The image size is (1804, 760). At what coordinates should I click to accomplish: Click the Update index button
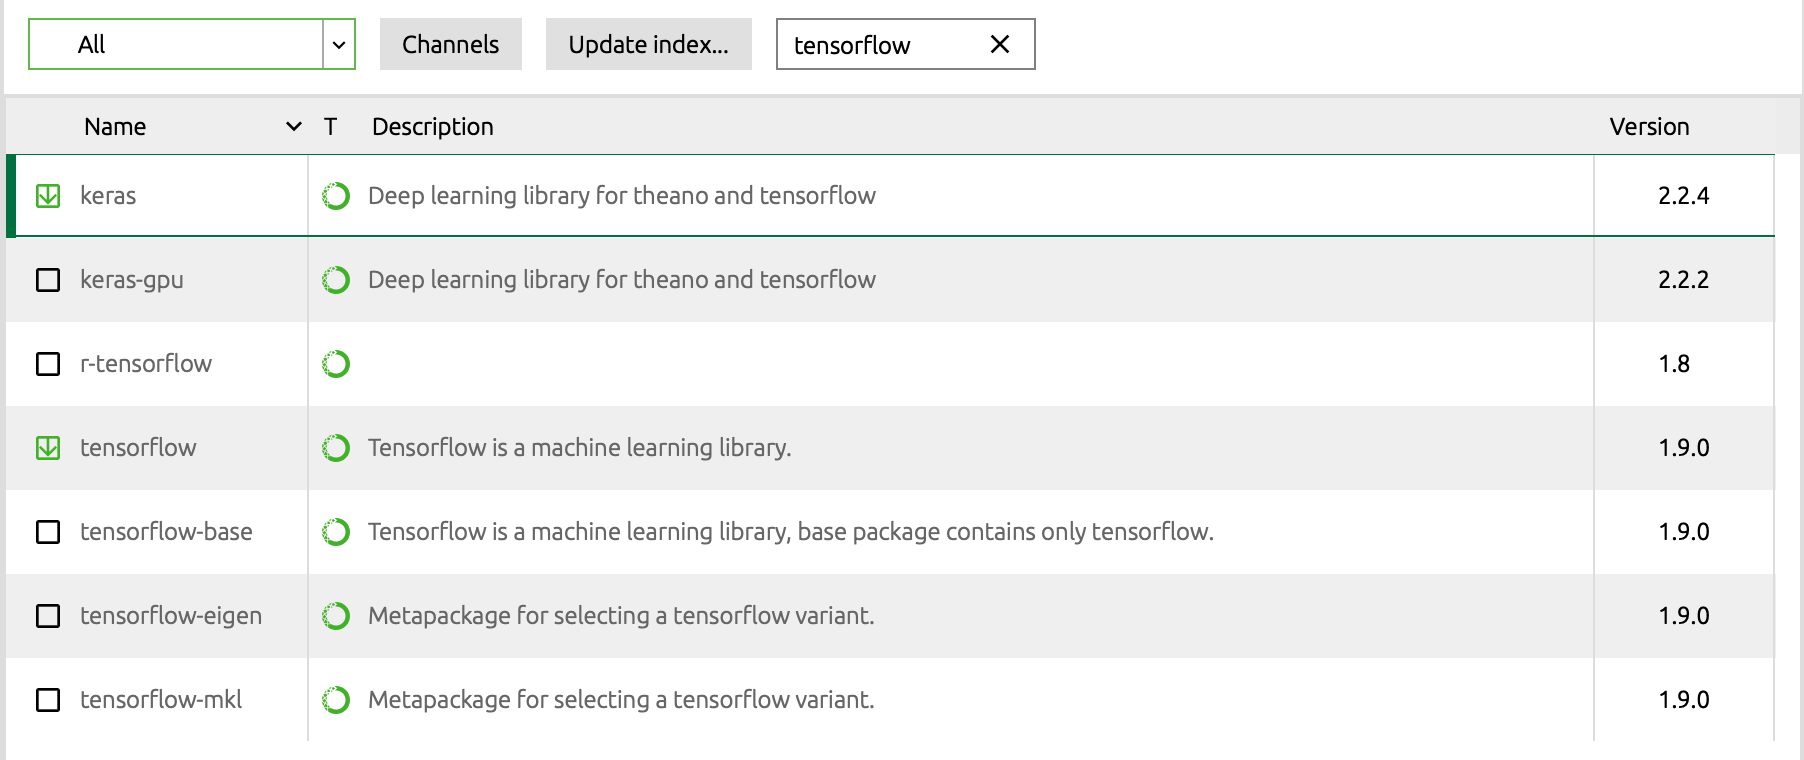(648, 45)
